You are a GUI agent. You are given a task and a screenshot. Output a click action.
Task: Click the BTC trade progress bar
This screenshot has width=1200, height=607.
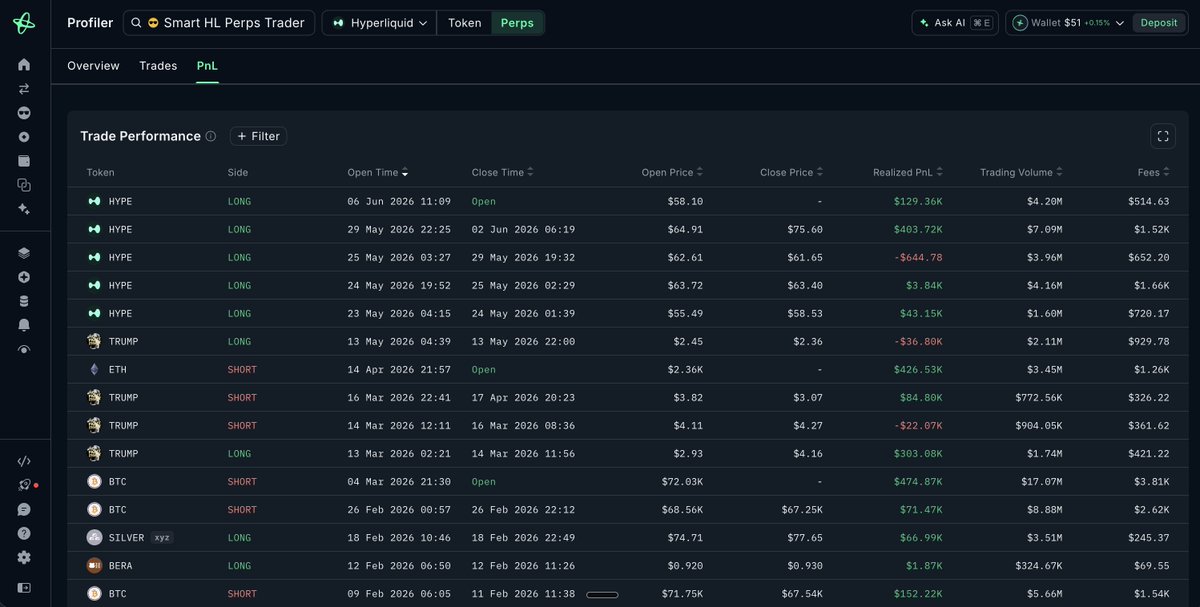pyautogui.click(x=602, y=594)
